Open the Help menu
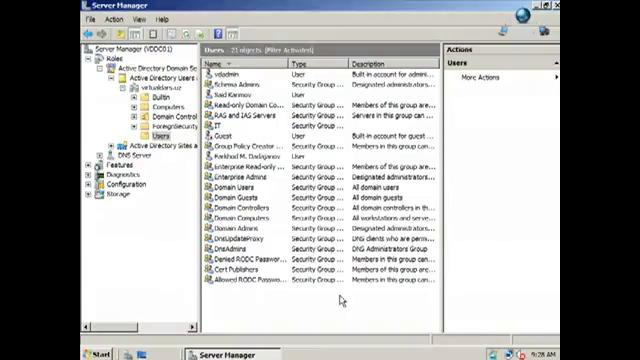Viewport: 640px width, 360px height. tap(162, 19)
